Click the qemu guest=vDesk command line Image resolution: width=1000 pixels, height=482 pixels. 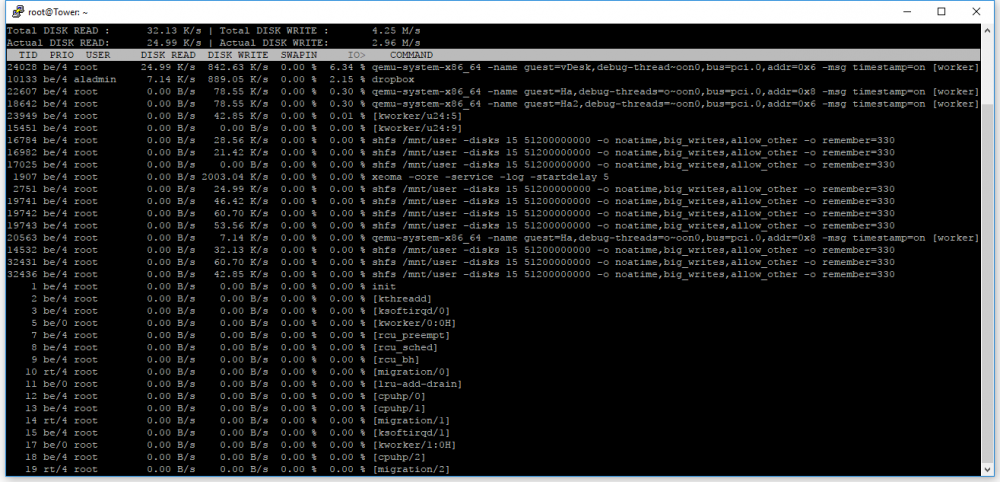(675, 68)
